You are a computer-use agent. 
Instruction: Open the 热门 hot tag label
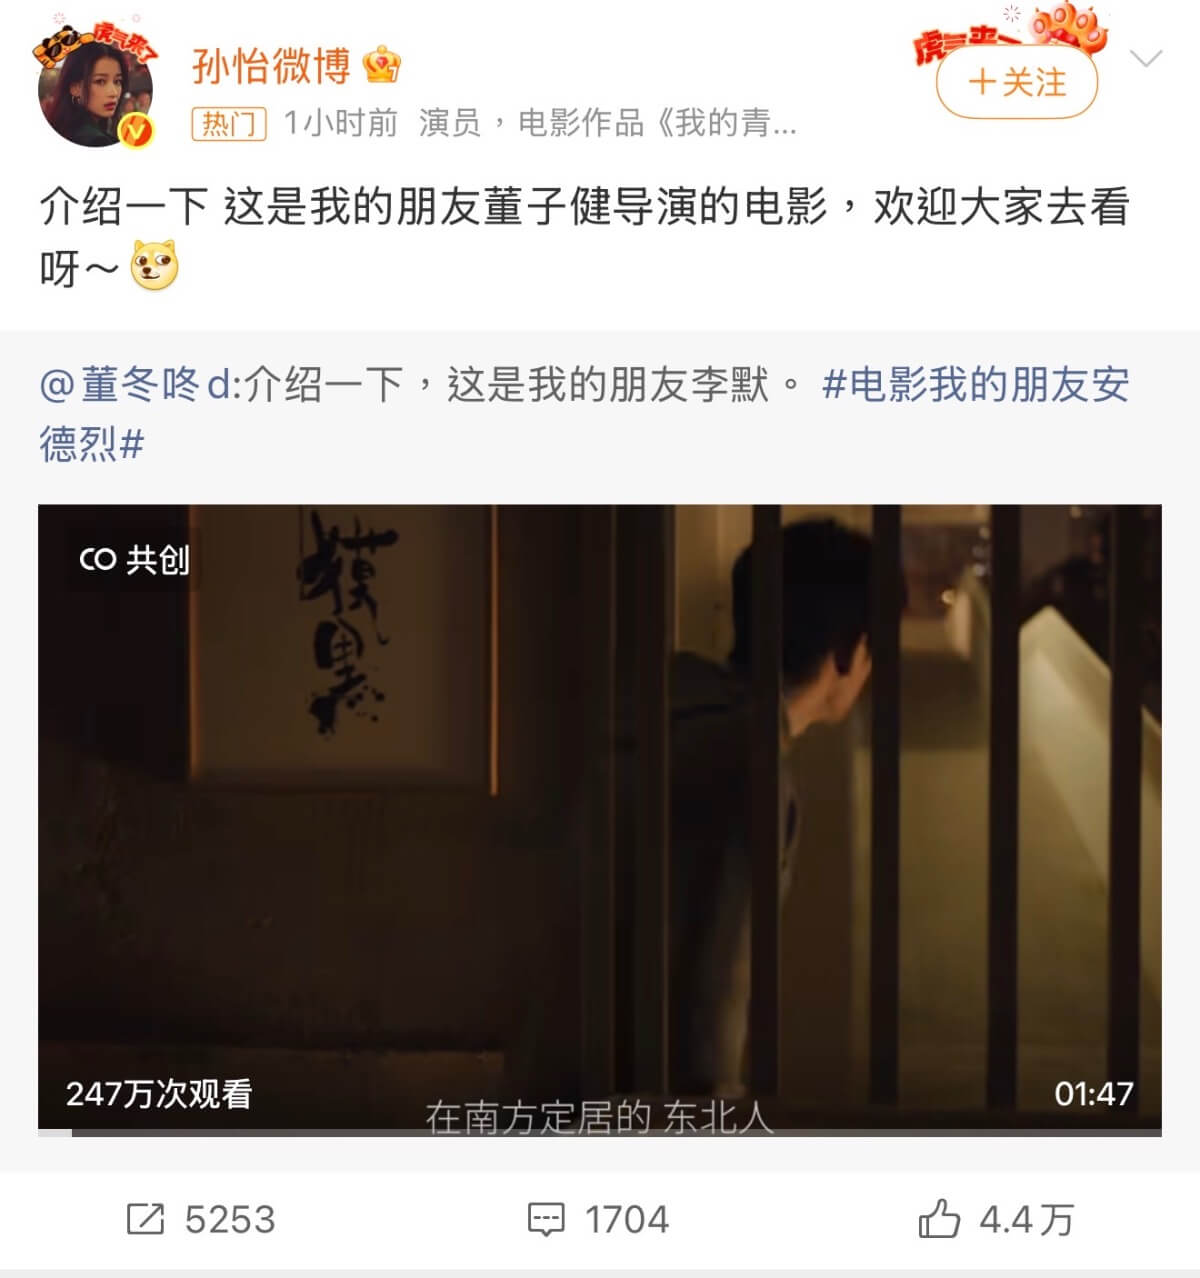point(229,123)
